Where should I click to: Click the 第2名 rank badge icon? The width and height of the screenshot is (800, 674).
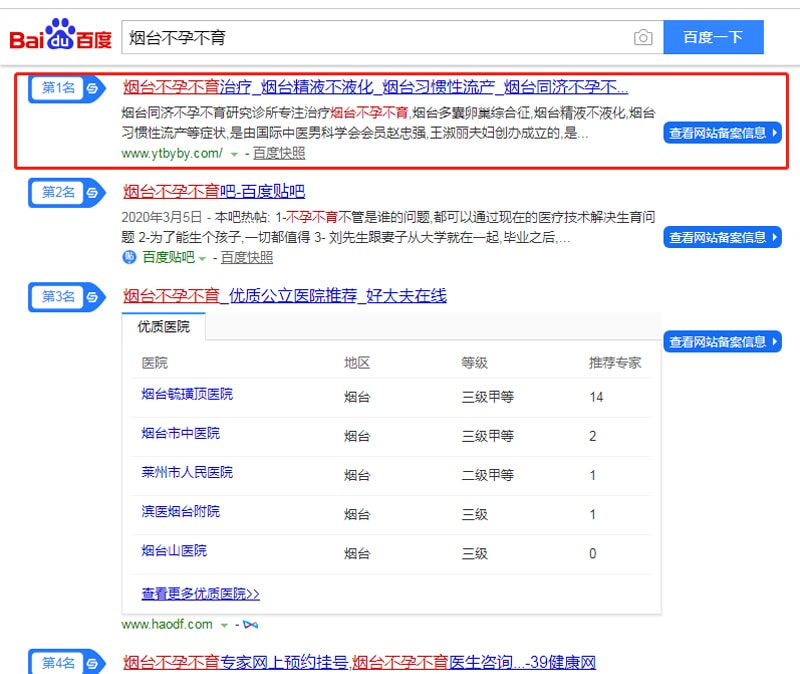pos(67,192)
